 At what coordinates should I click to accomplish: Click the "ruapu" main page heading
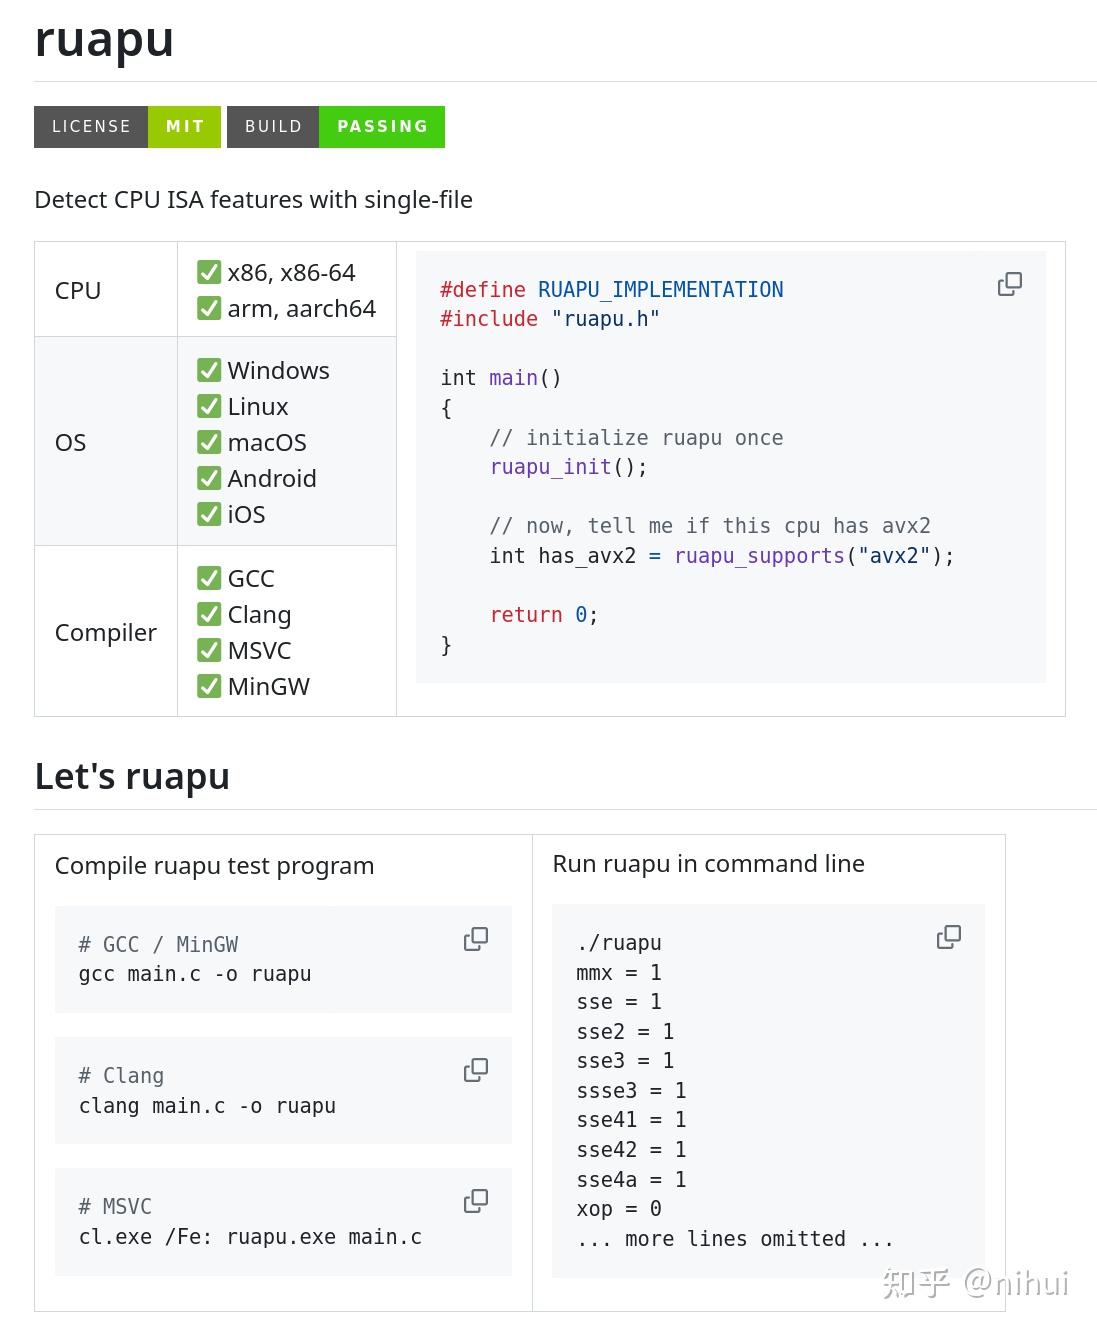pos(104,40)
